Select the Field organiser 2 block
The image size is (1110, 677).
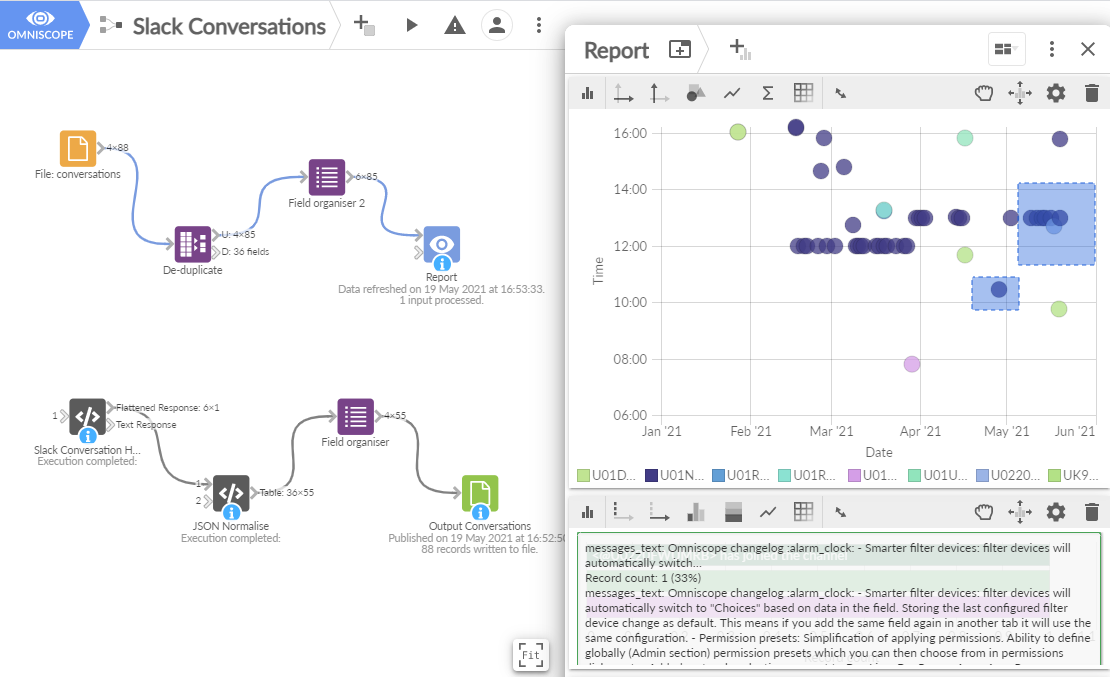click(327, 177)
